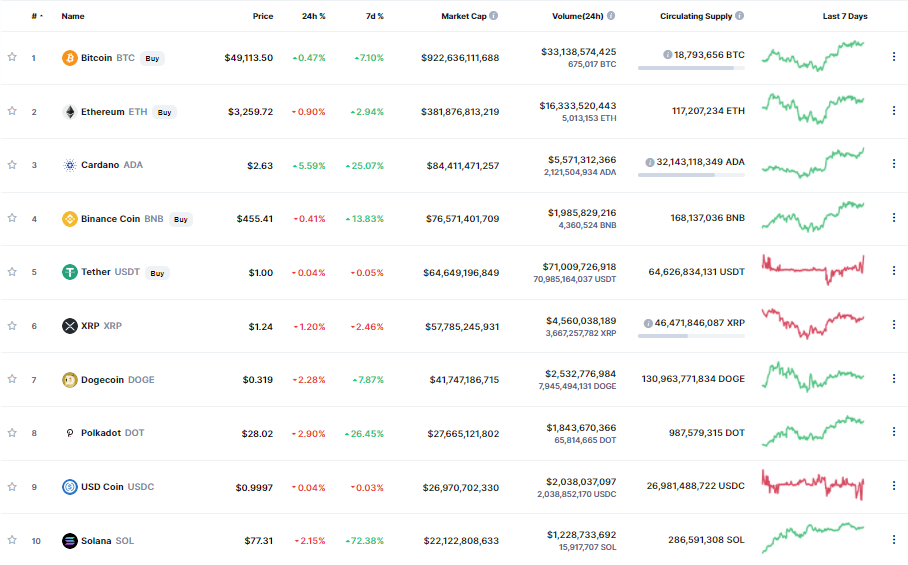Open the Cardano ADA coin page
The height and width of the screenshot is (565, 908).
tap(112, 165)
